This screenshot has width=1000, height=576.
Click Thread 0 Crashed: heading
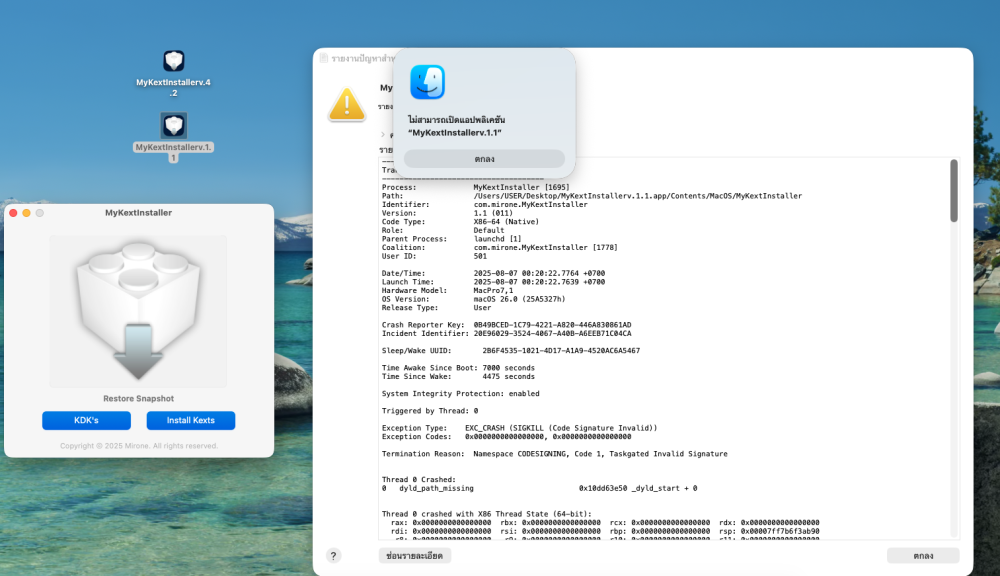[x=419, y=480]
